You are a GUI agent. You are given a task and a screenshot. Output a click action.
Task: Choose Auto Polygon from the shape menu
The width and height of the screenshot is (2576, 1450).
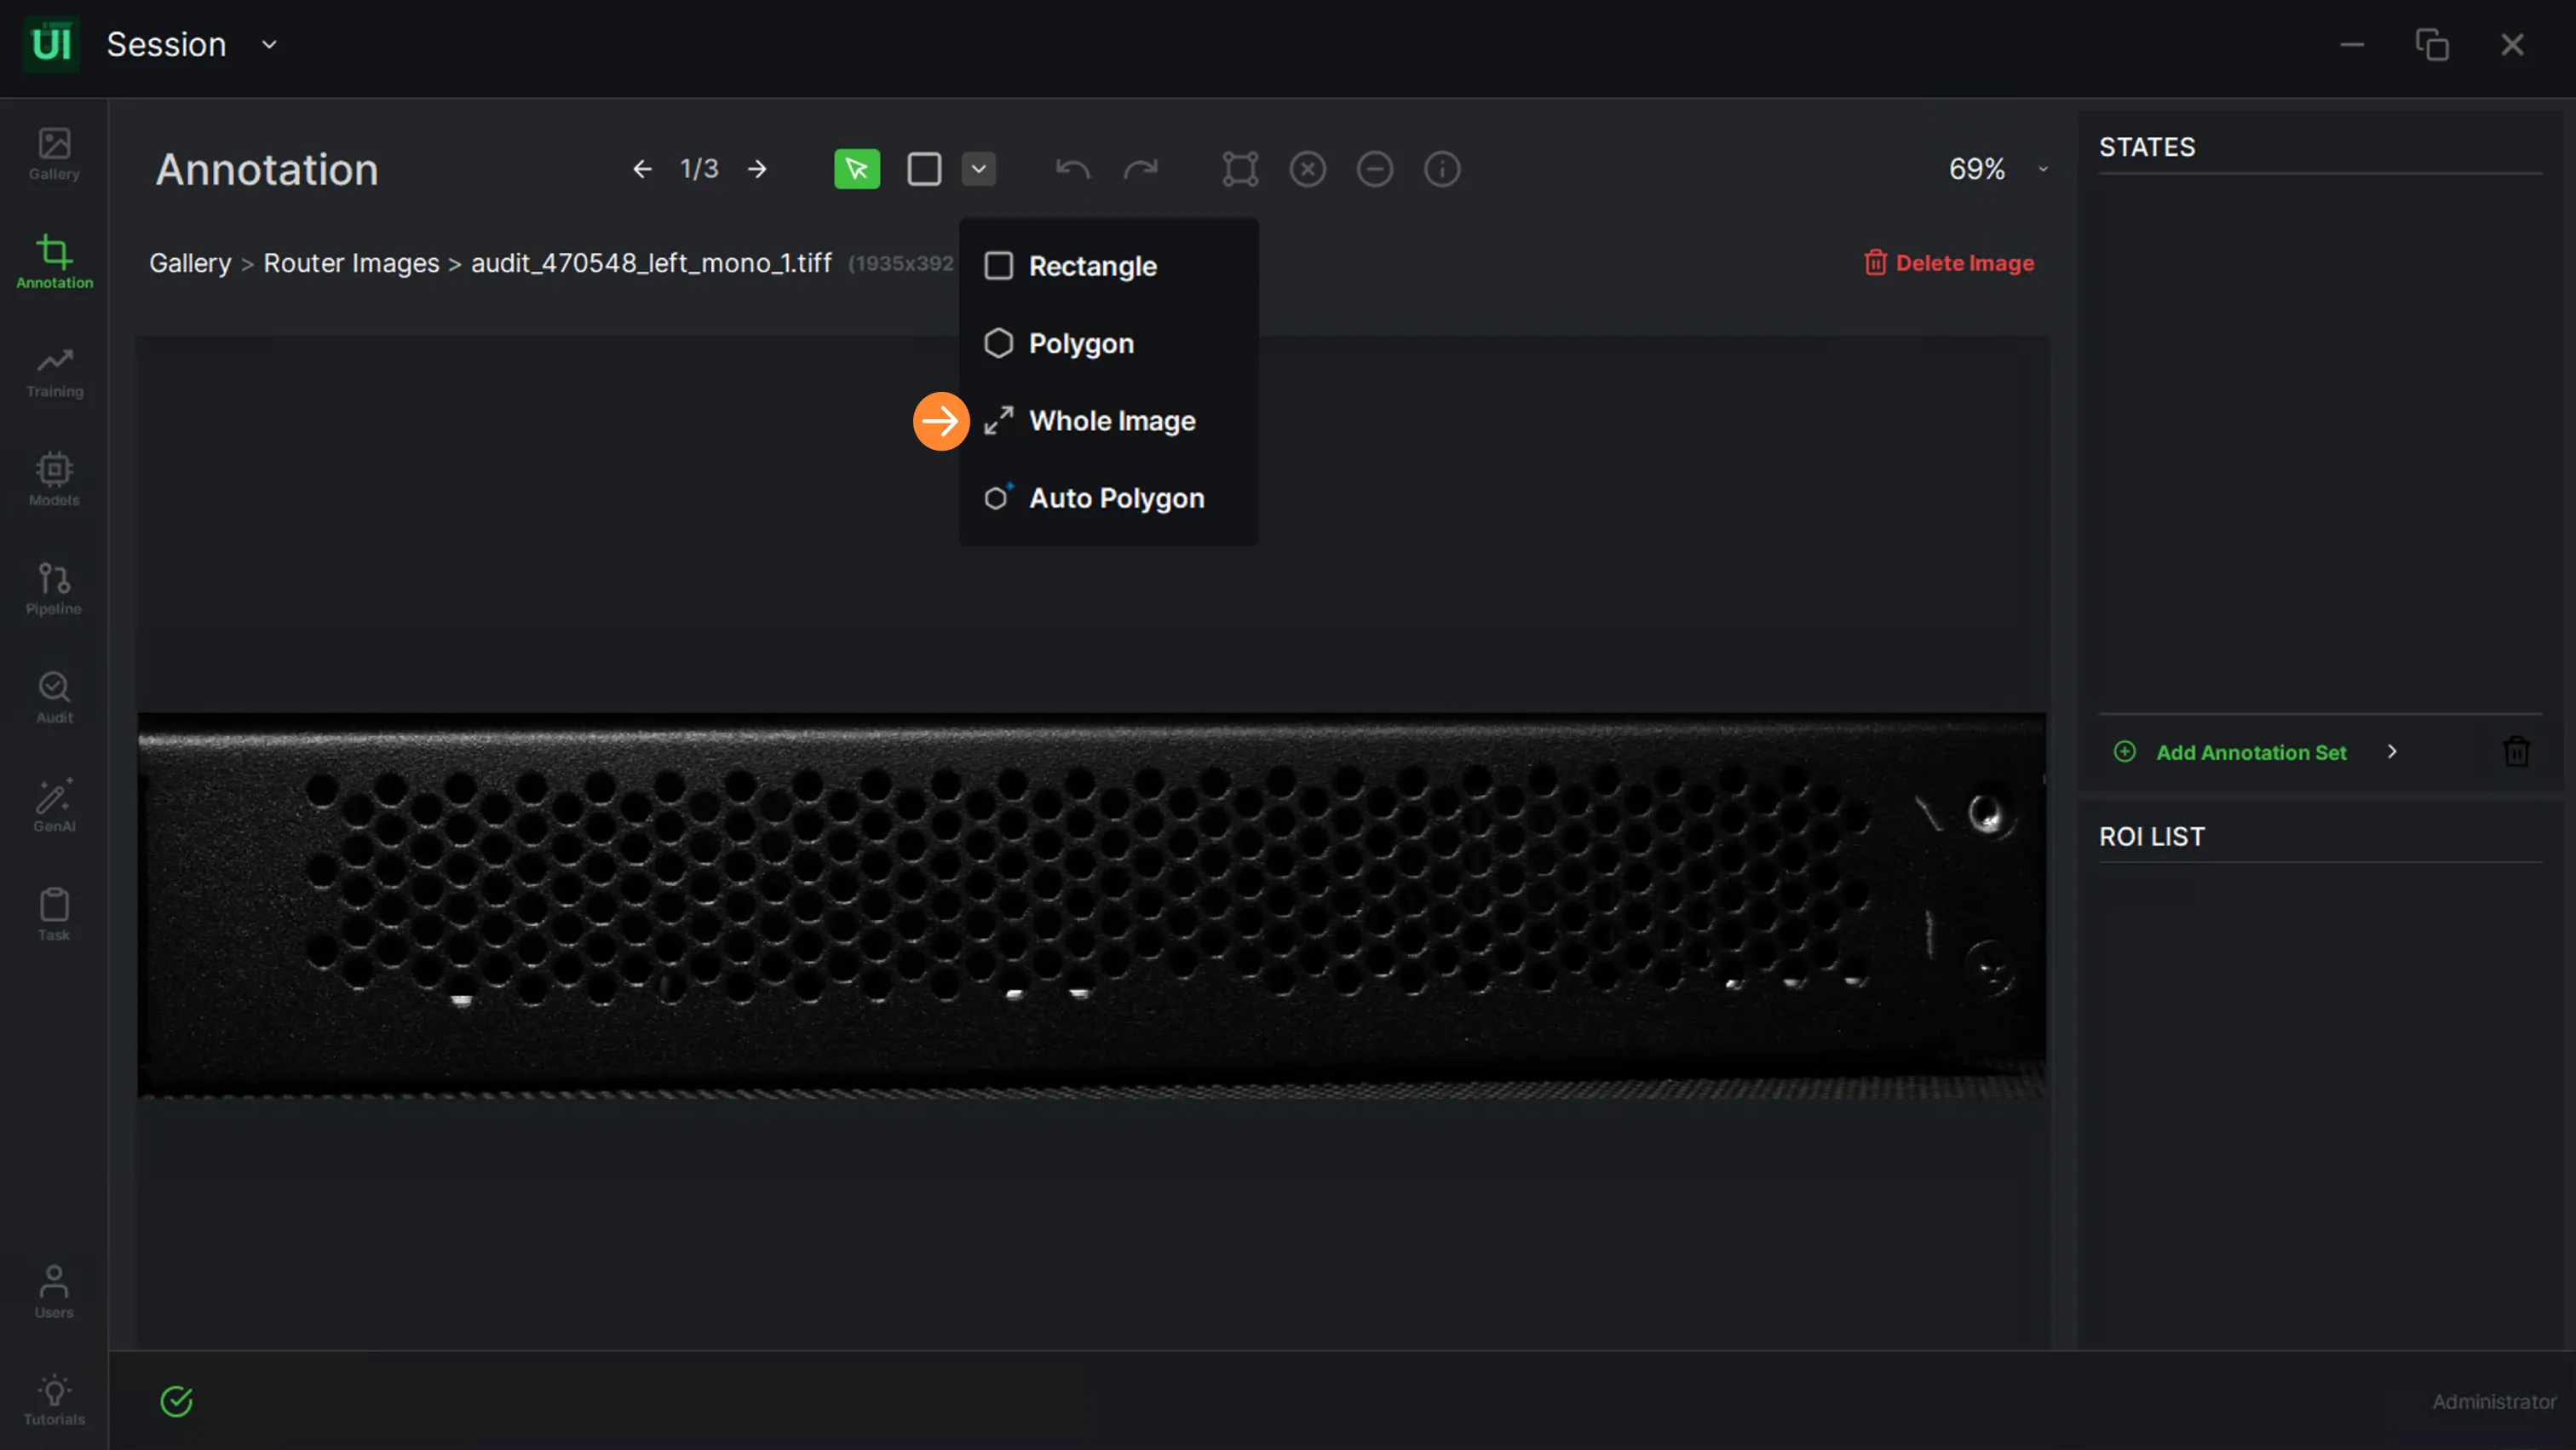pyautogui.click(x=1108, y=498)
